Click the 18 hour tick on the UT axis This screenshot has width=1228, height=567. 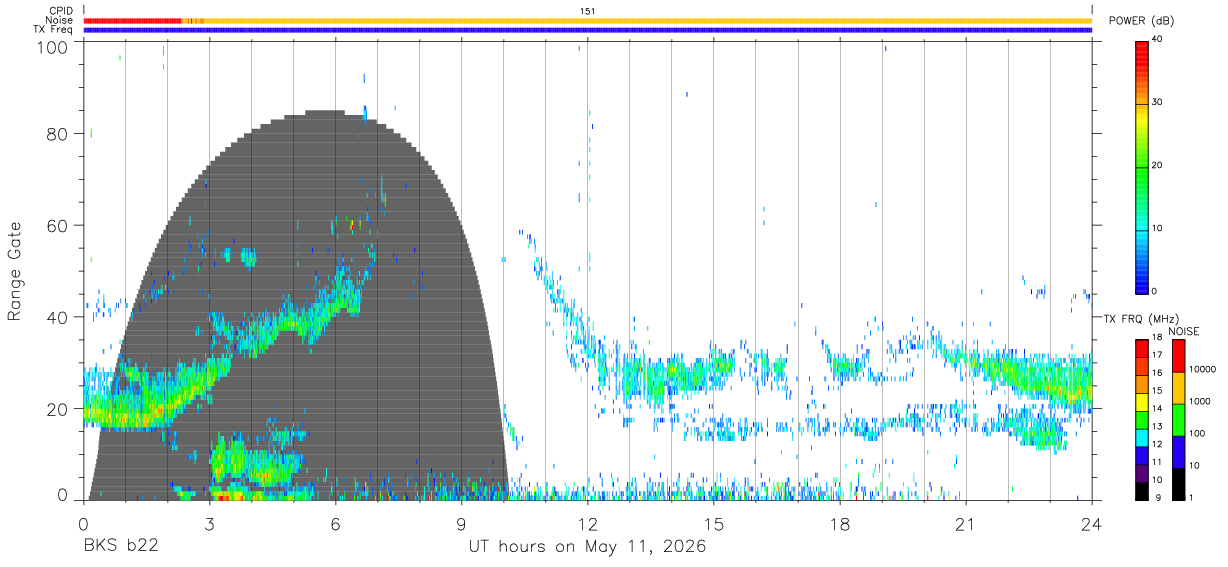pos(839,523)
